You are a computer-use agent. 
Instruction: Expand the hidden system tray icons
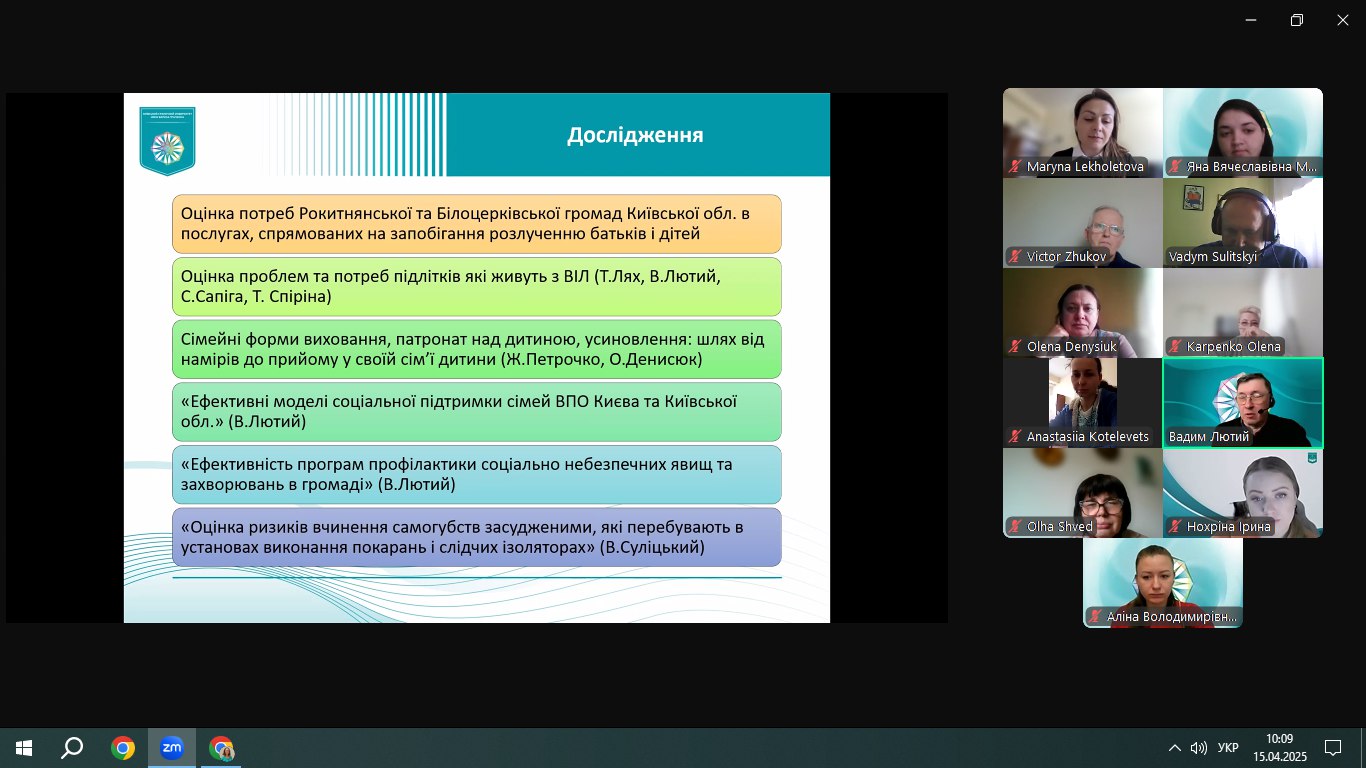1174,747
